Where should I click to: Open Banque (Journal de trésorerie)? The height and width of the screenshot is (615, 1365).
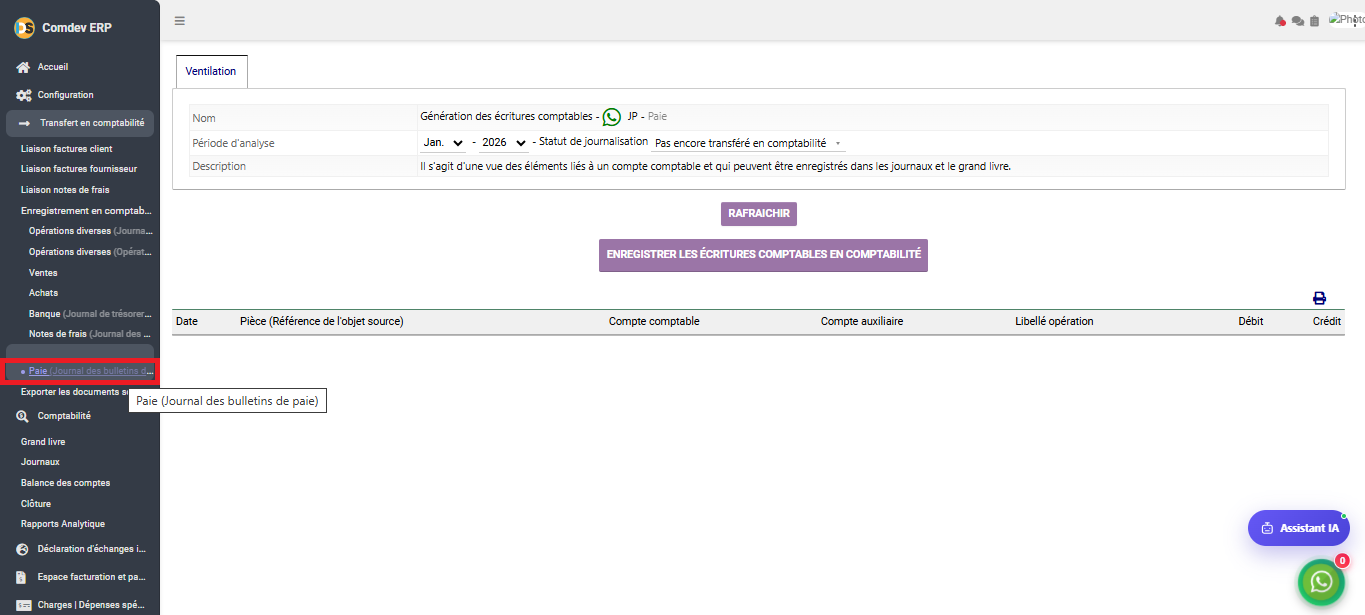pyautogui.click(x=91, y=314)
